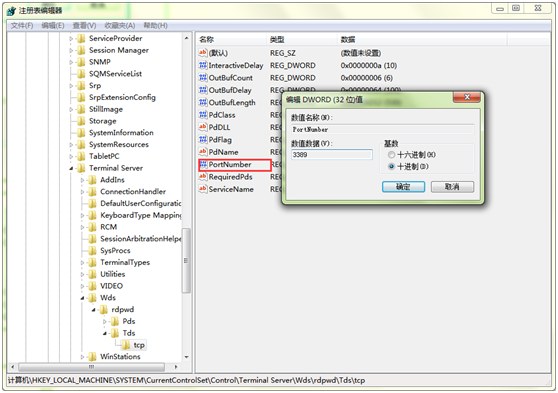558x393 pixels.
Task: Confirm the dialog with 确定 button
Action: (x=403, y=187)
